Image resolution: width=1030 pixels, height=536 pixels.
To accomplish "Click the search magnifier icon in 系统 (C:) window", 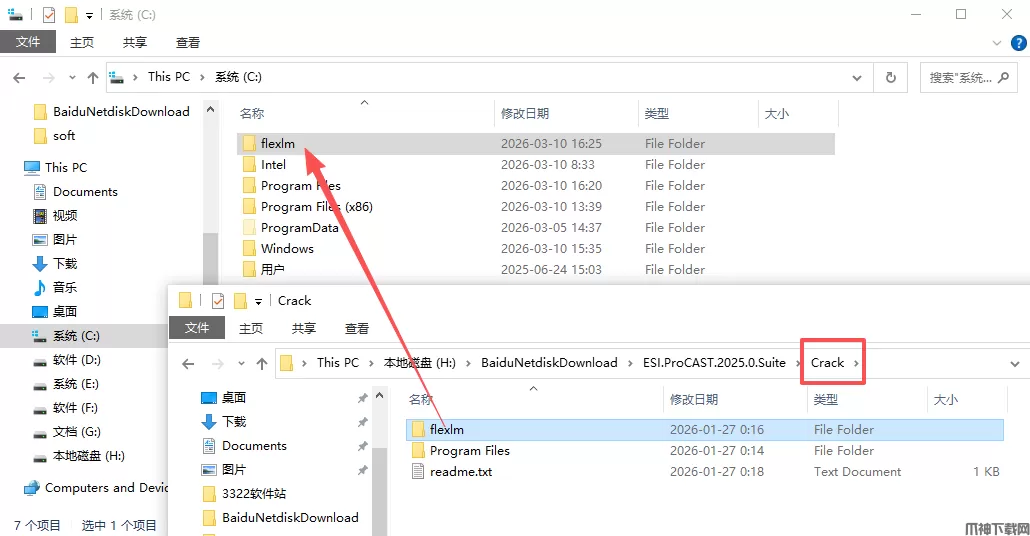I will click(x=1003, y=78).
